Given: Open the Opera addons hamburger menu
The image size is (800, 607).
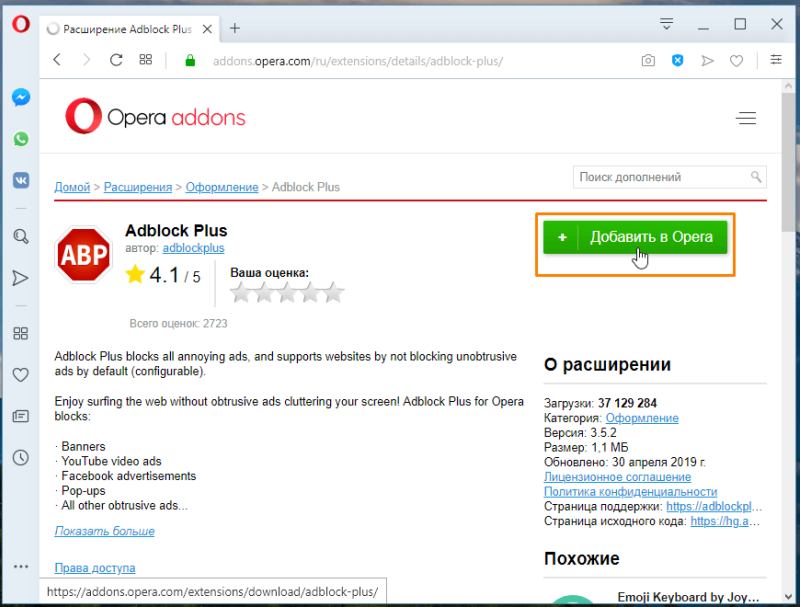Looking at the screenshot, I should pos(746,118).
